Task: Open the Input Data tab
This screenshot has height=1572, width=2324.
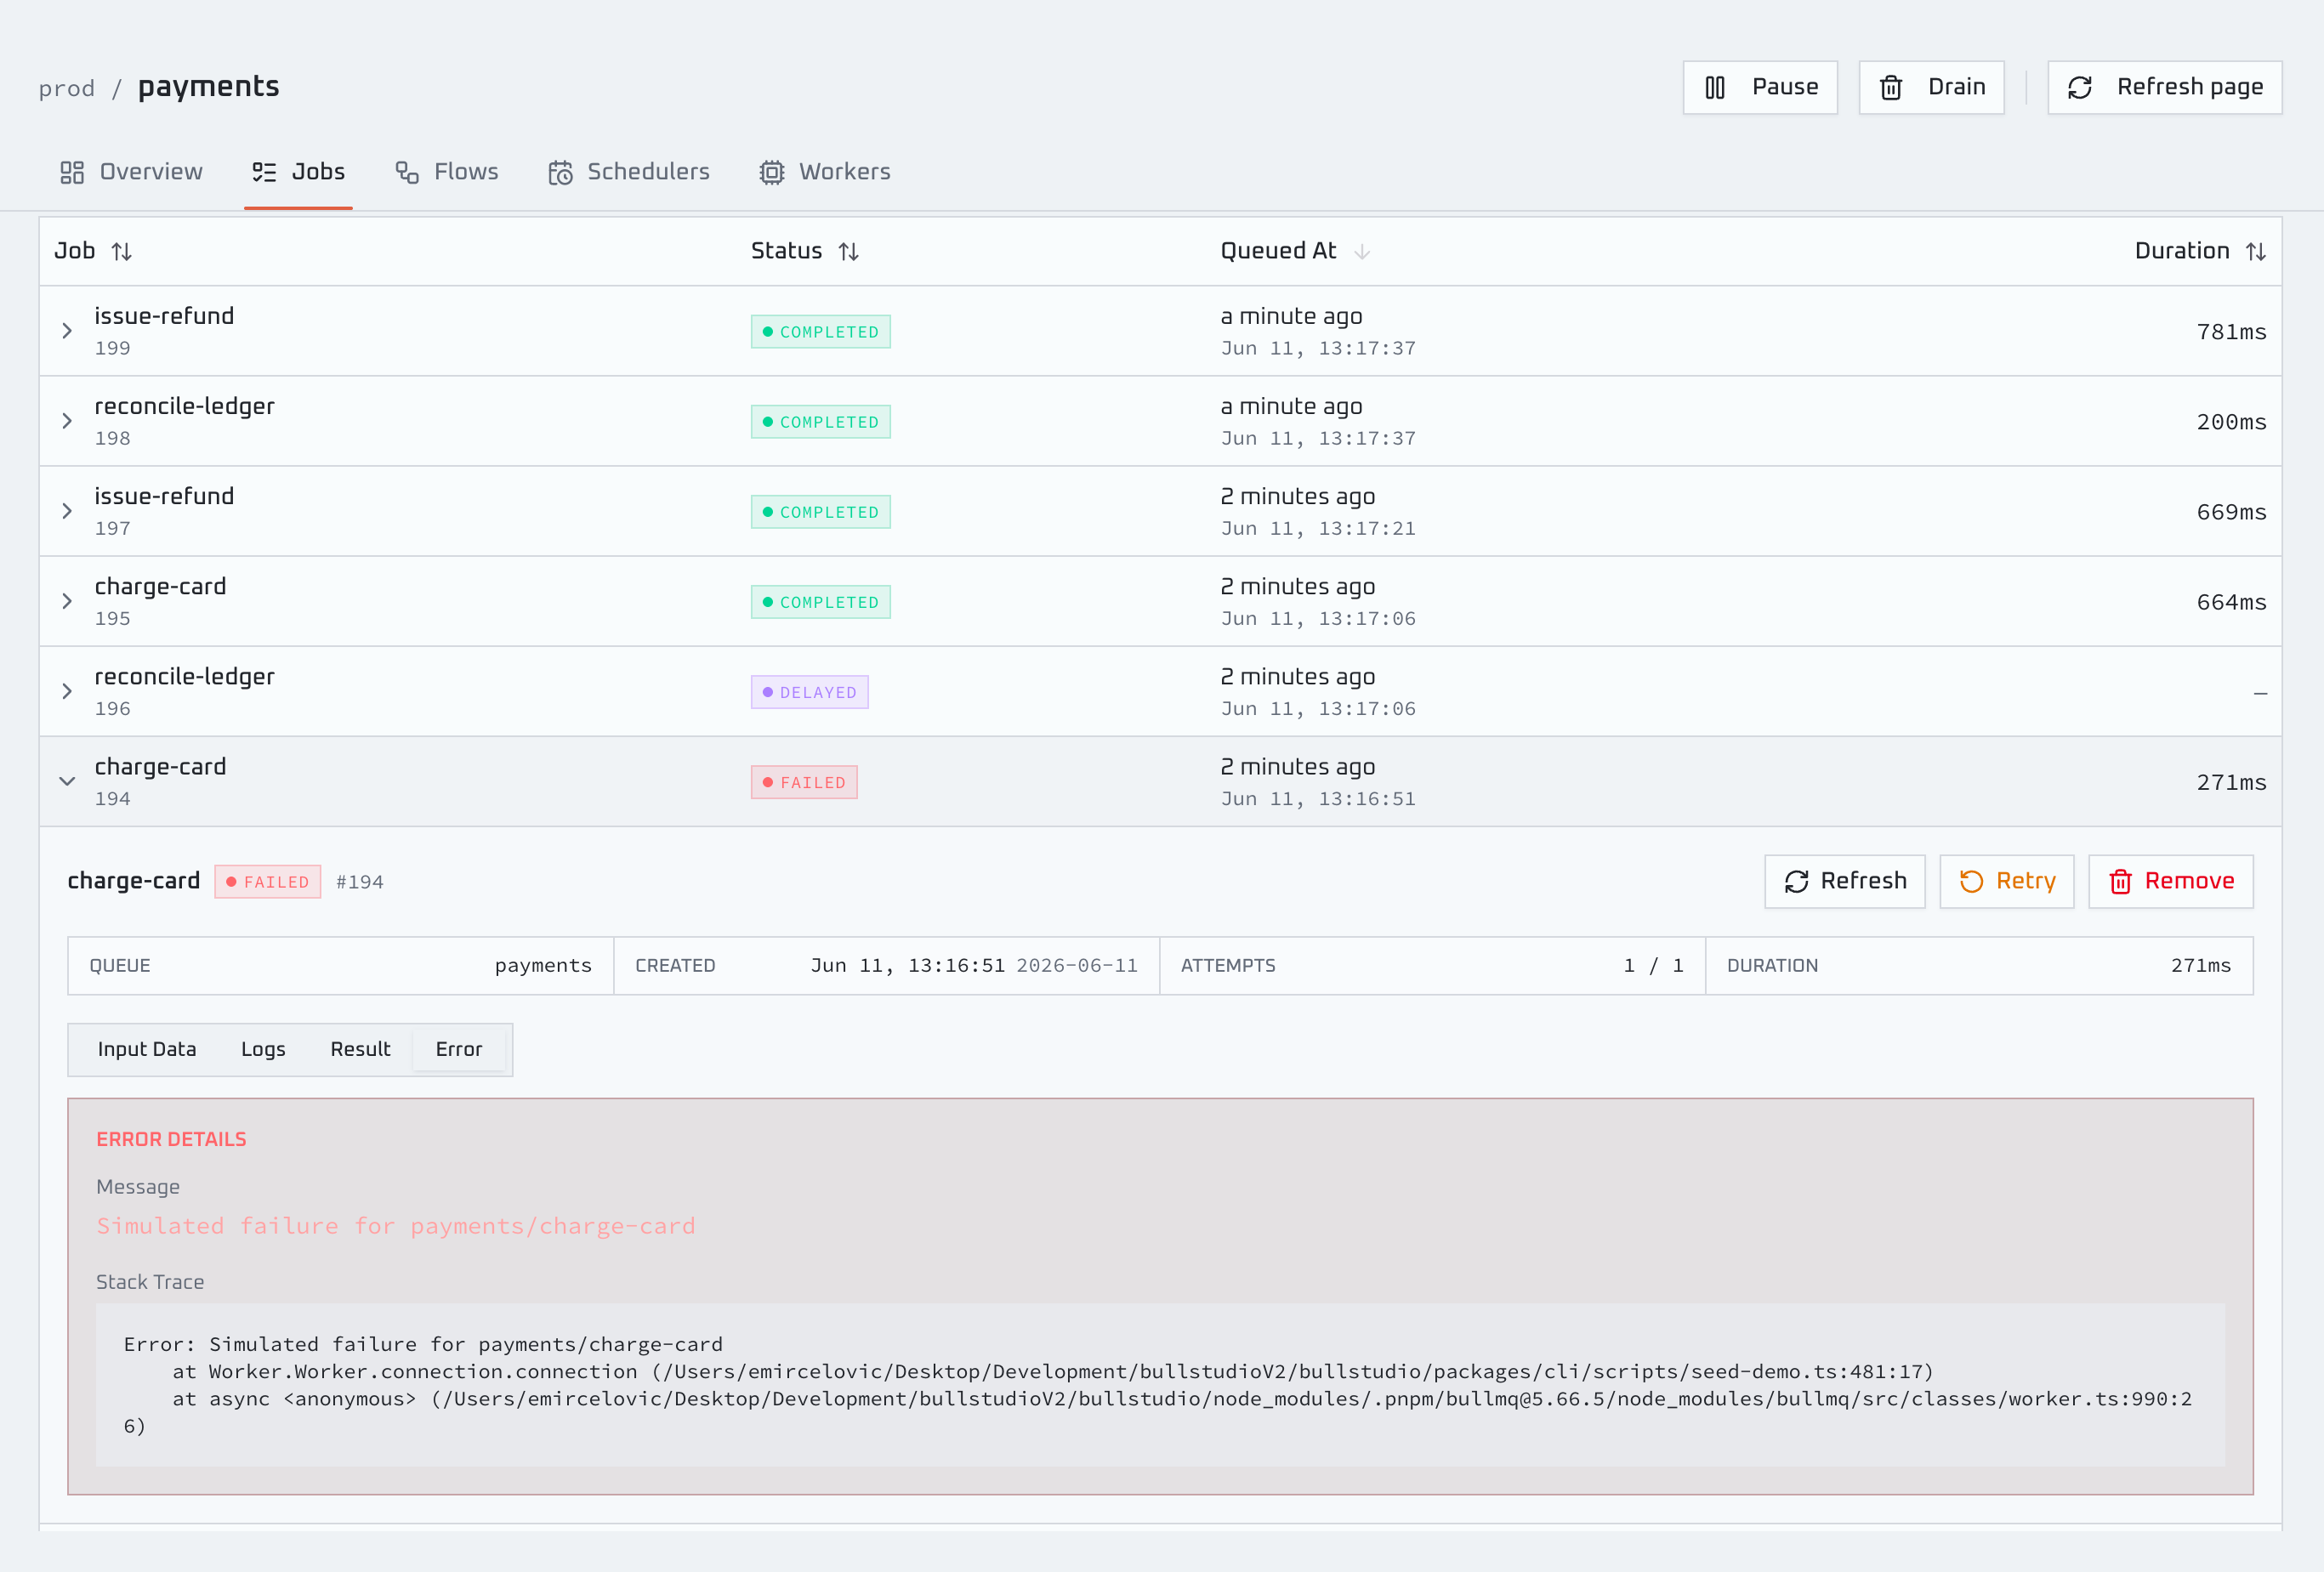Action: [147, 1049]
